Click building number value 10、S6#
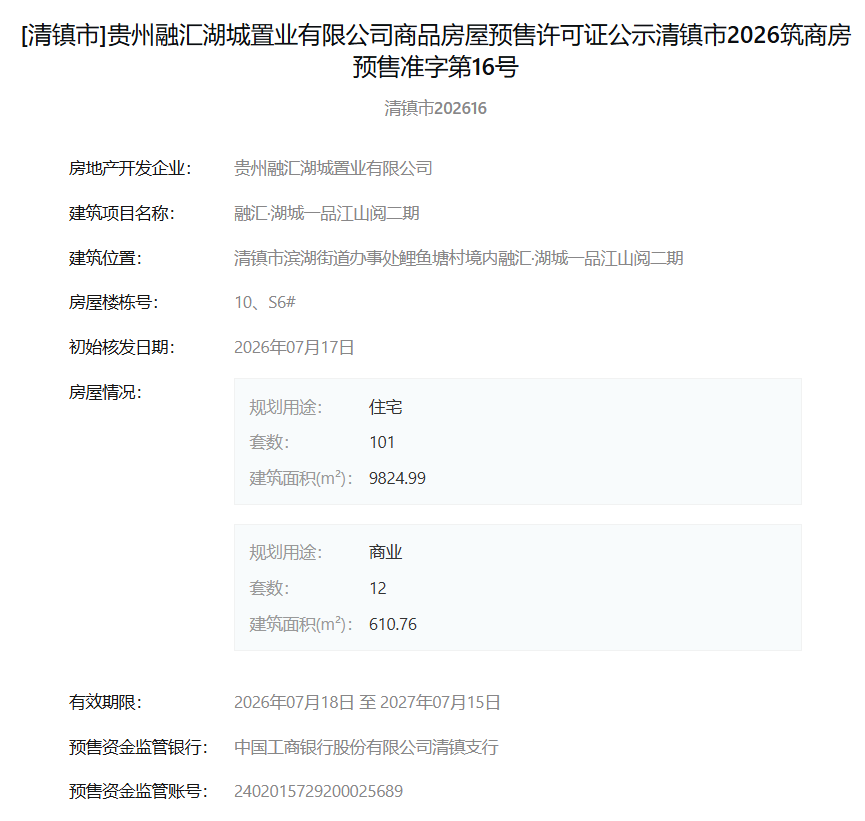 point(265,302)
